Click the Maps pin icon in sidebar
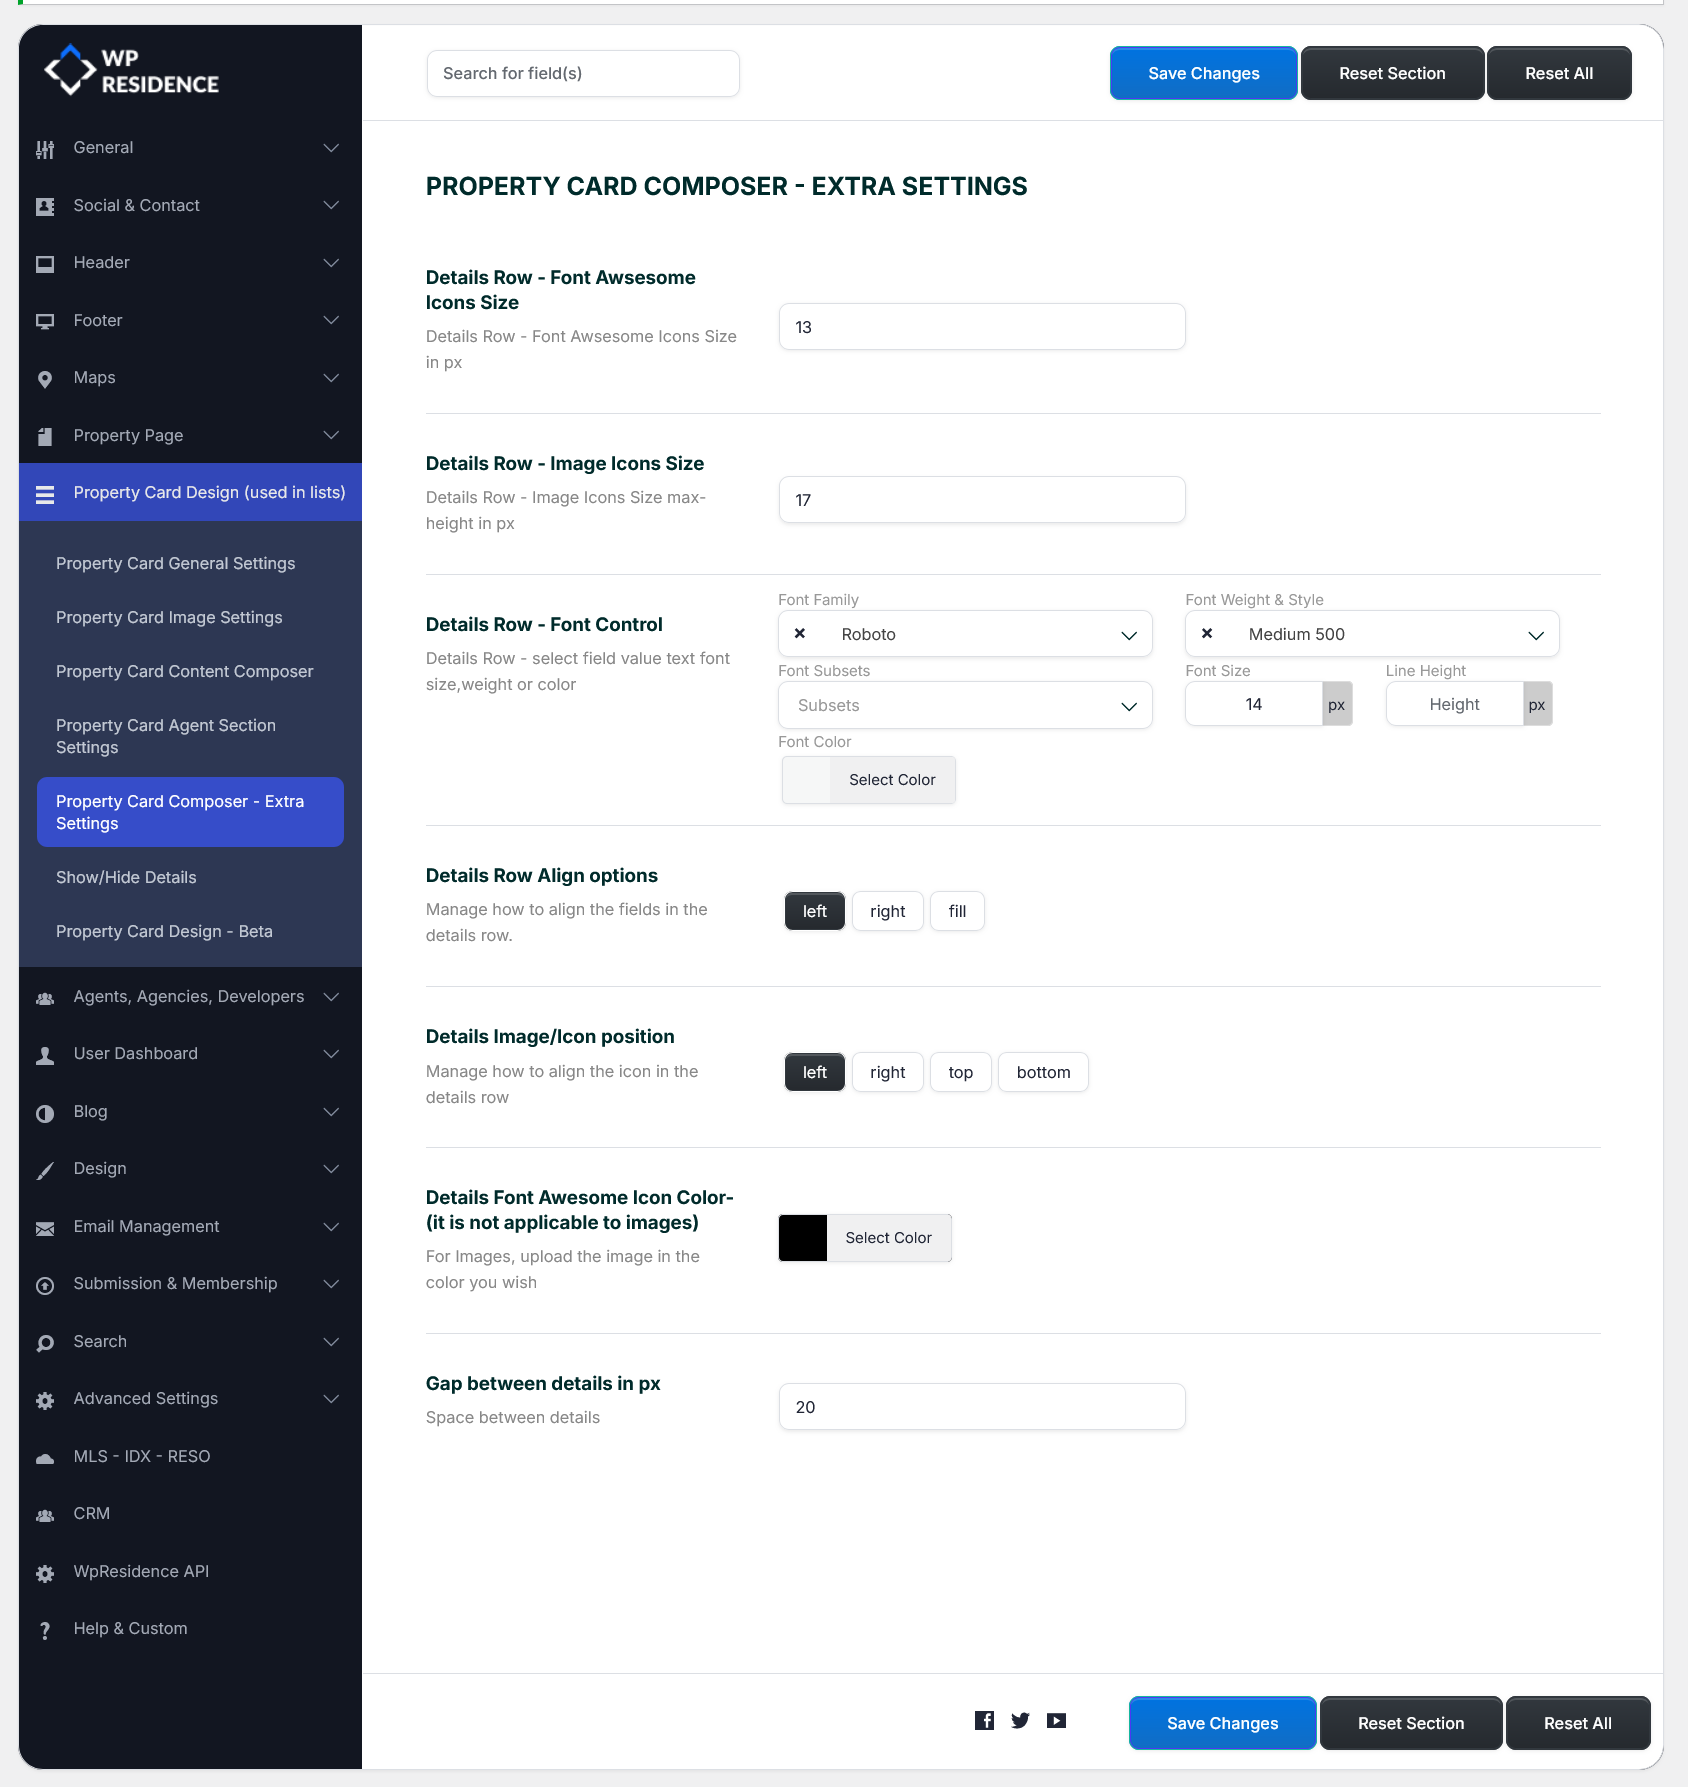The height and width of the screenshot is (1787, 1688). [x=45, y=379]
